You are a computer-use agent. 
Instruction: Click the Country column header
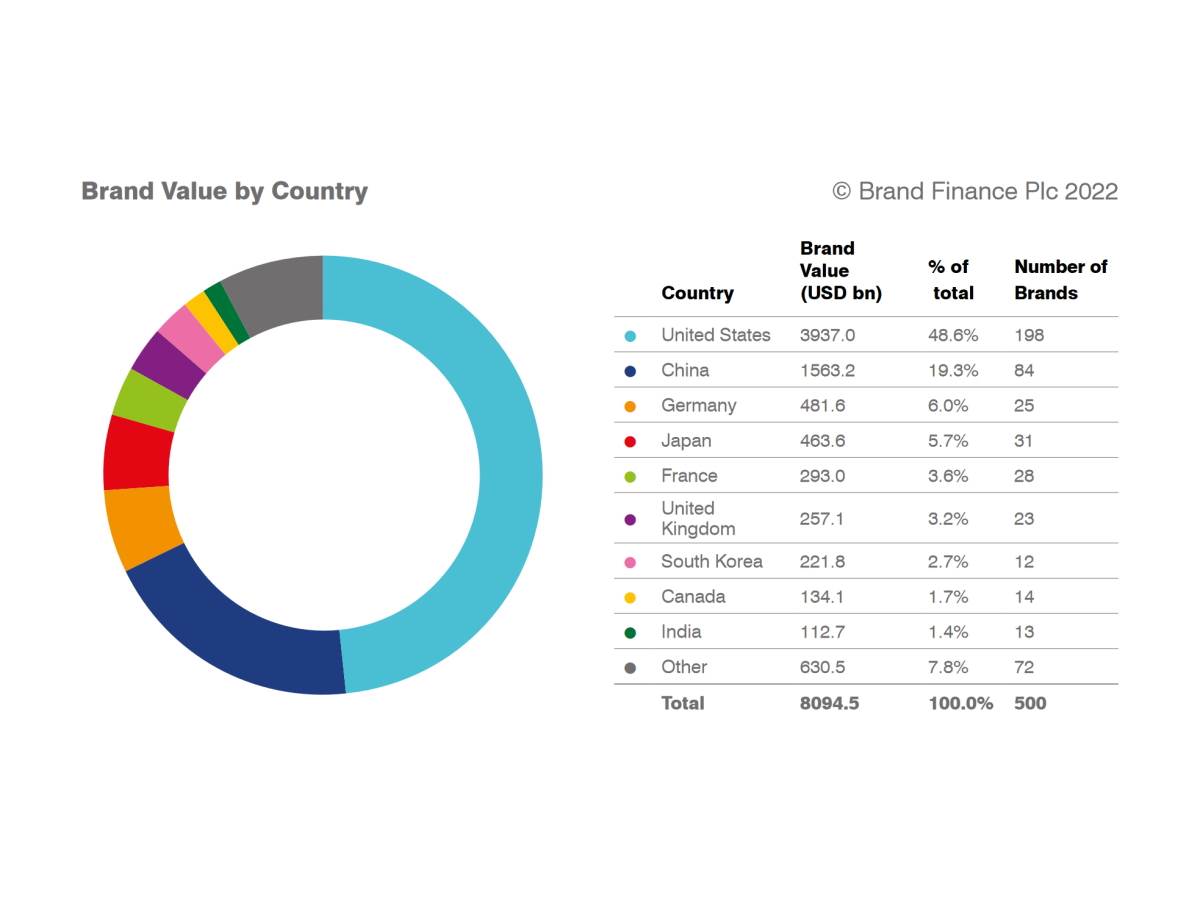point(697,293)
